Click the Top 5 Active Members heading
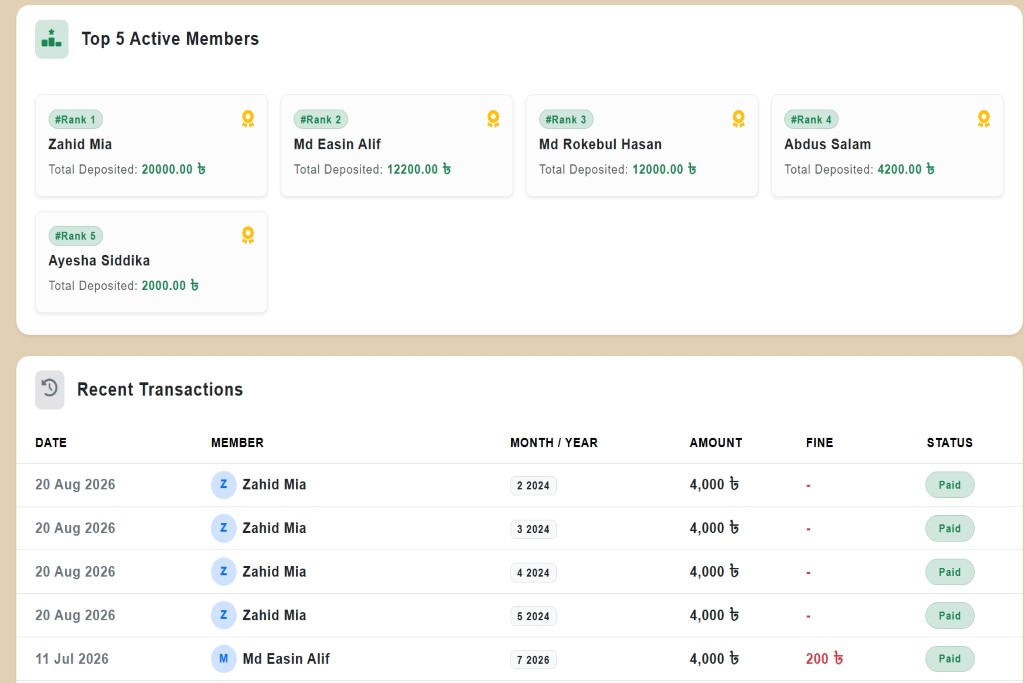The height and width of the screenshot is (683, 1024). [x=170, y=39]
